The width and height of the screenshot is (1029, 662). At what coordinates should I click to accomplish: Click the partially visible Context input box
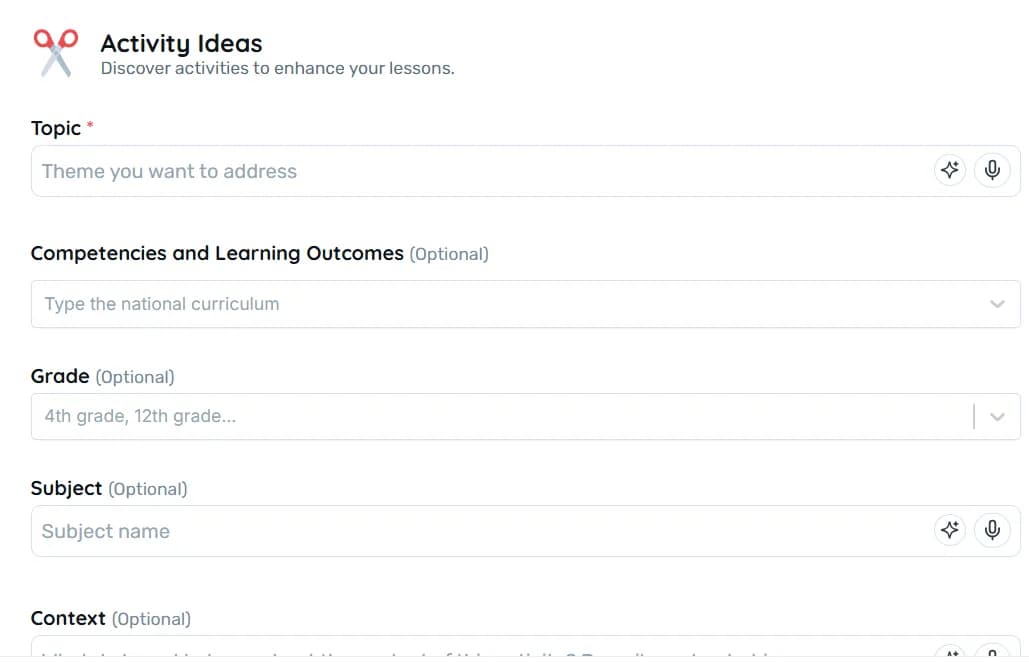pos(480,651)
